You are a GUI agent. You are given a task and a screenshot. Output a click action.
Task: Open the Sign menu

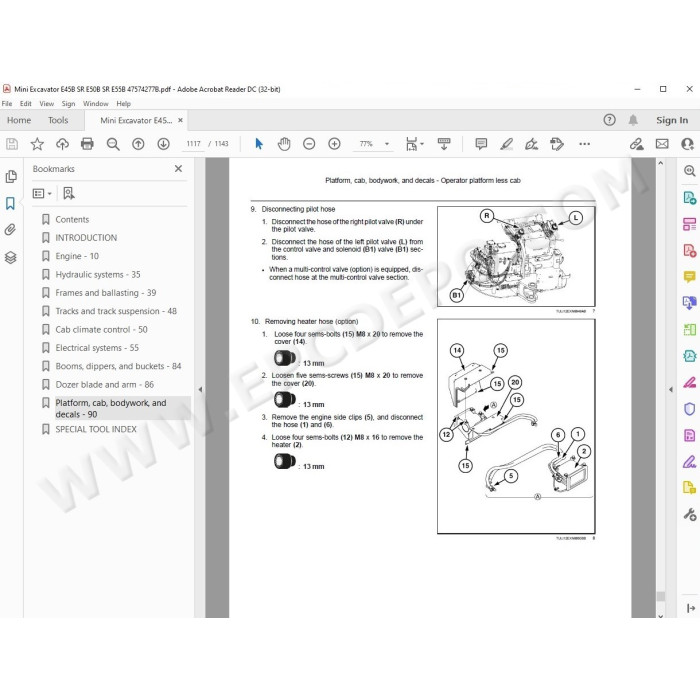tap(68, 104)
